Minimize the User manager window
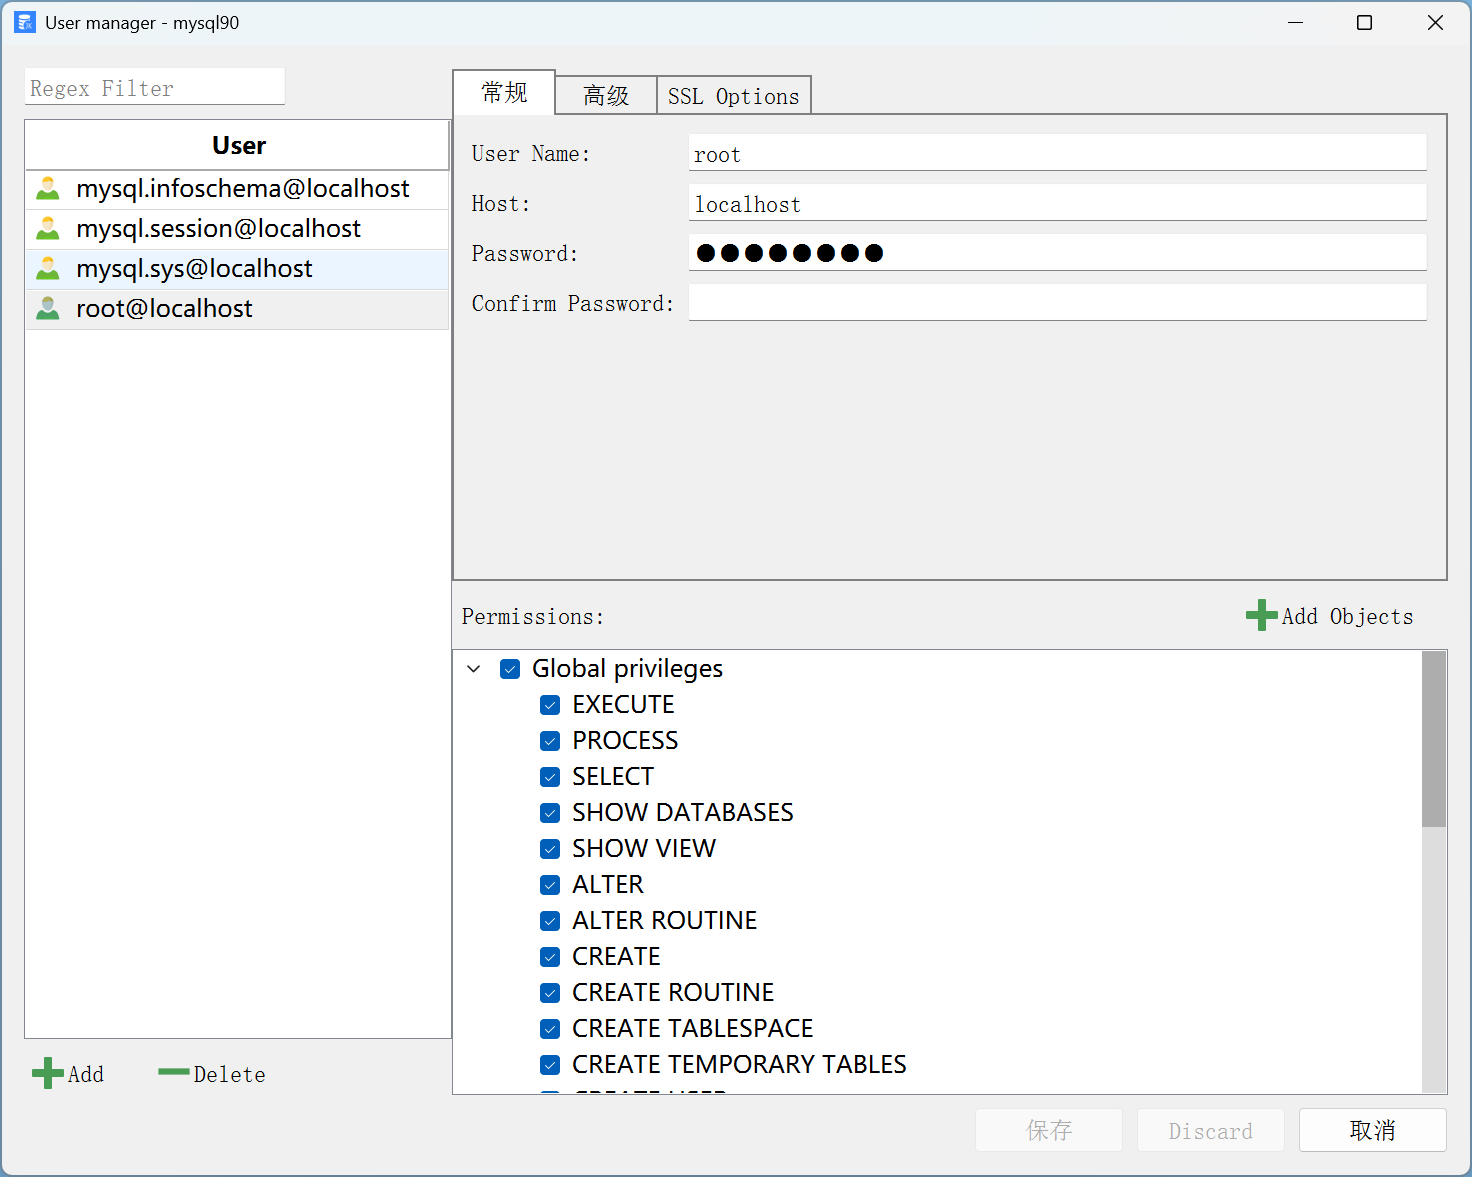The height and width of the screenshot is (1177, 1472). (x=1296, y=22)
